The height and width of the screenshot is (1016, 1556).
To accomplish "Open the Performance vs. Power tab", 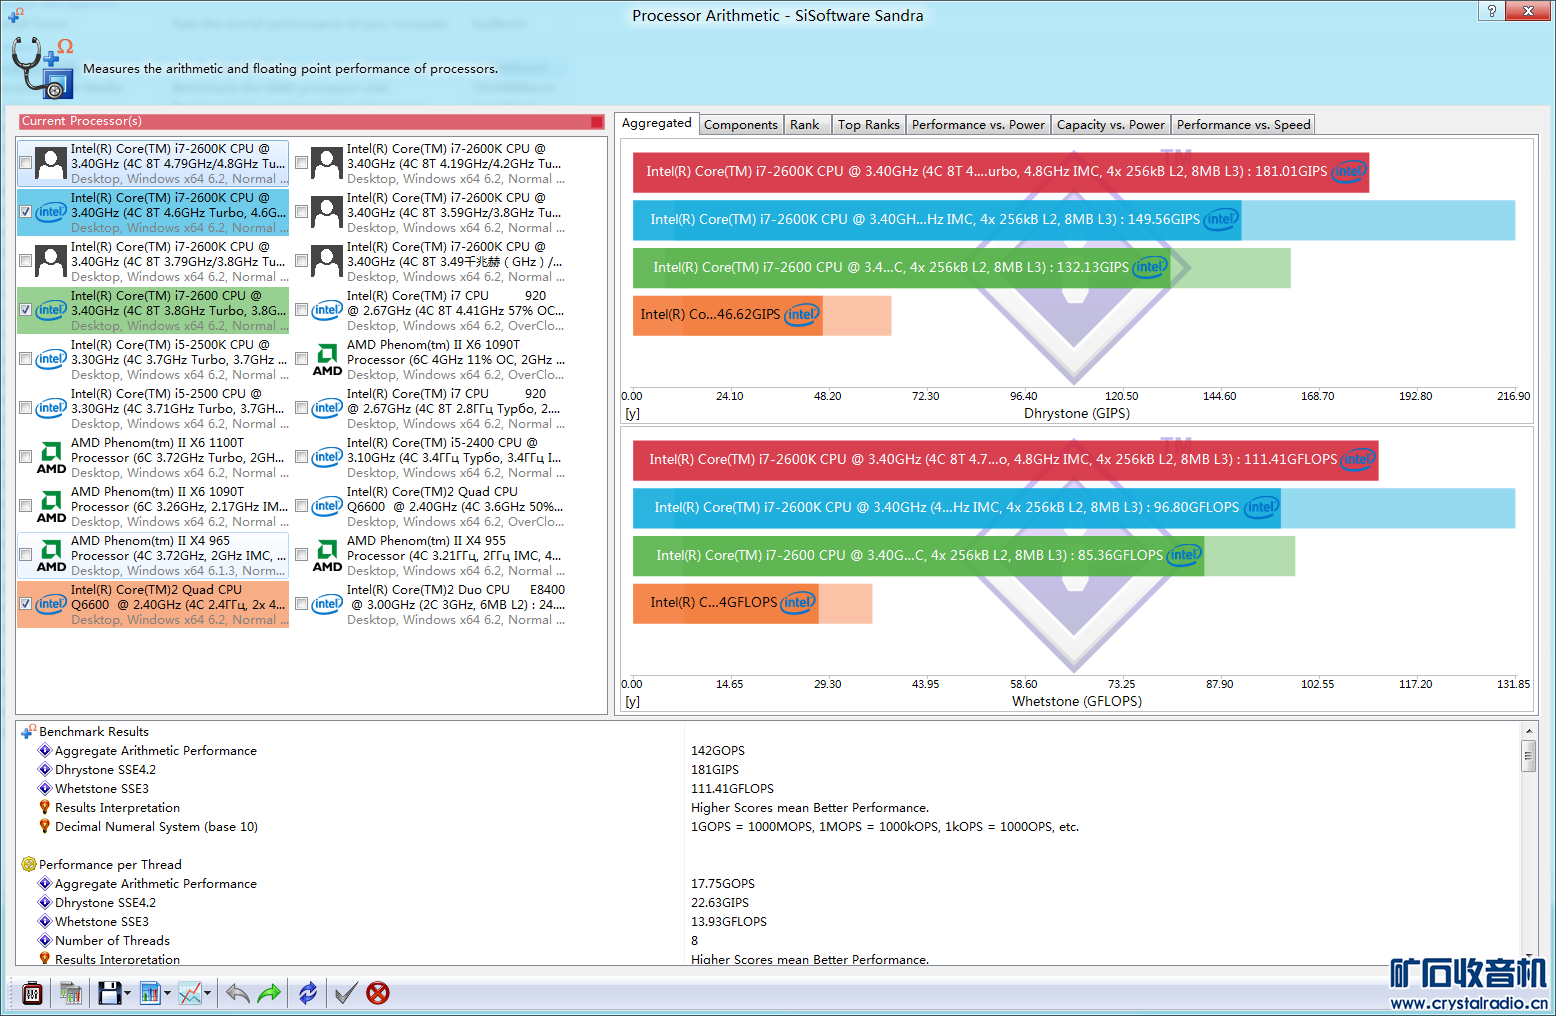I will tap(977, 125).
